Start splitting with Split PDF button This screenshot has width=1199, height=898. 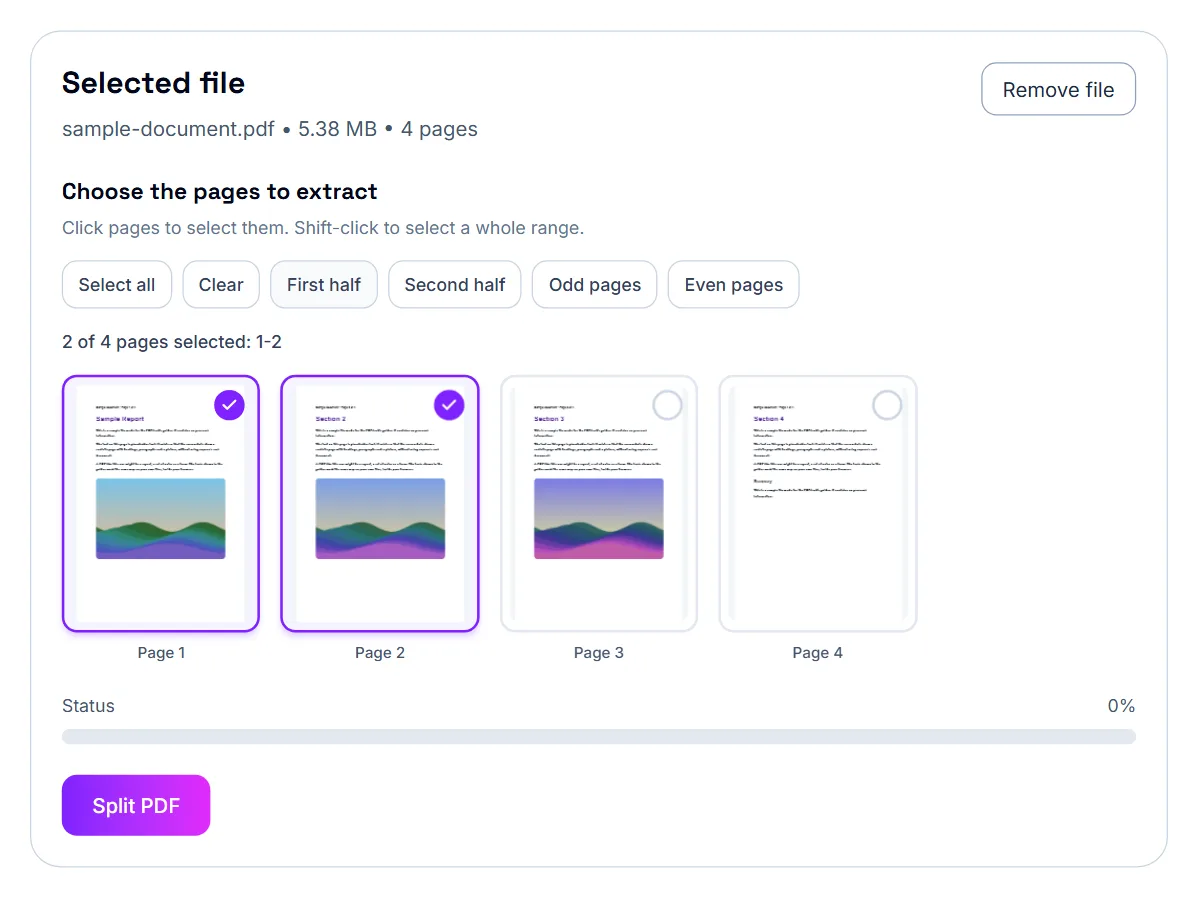[136, 805]
